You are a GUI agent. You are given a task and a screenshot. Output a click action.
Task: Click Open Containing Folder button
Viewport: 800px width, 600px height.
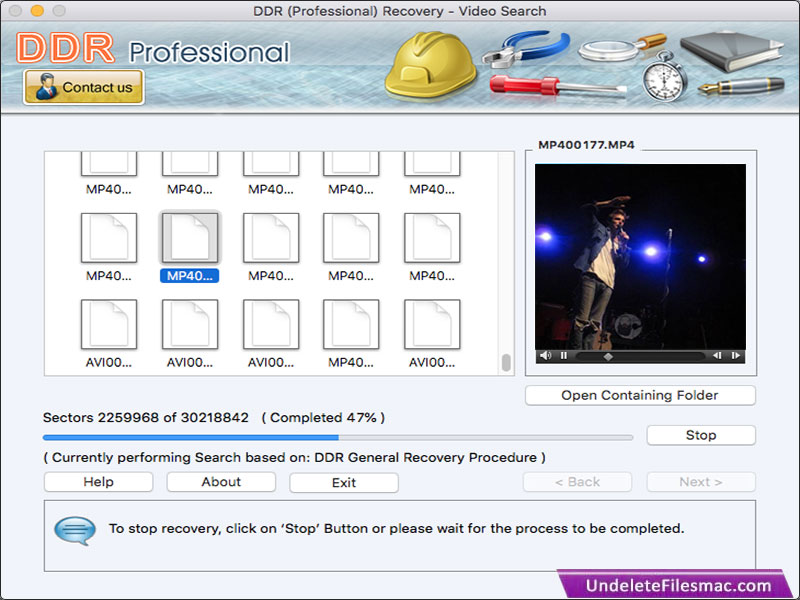(640, 395)
